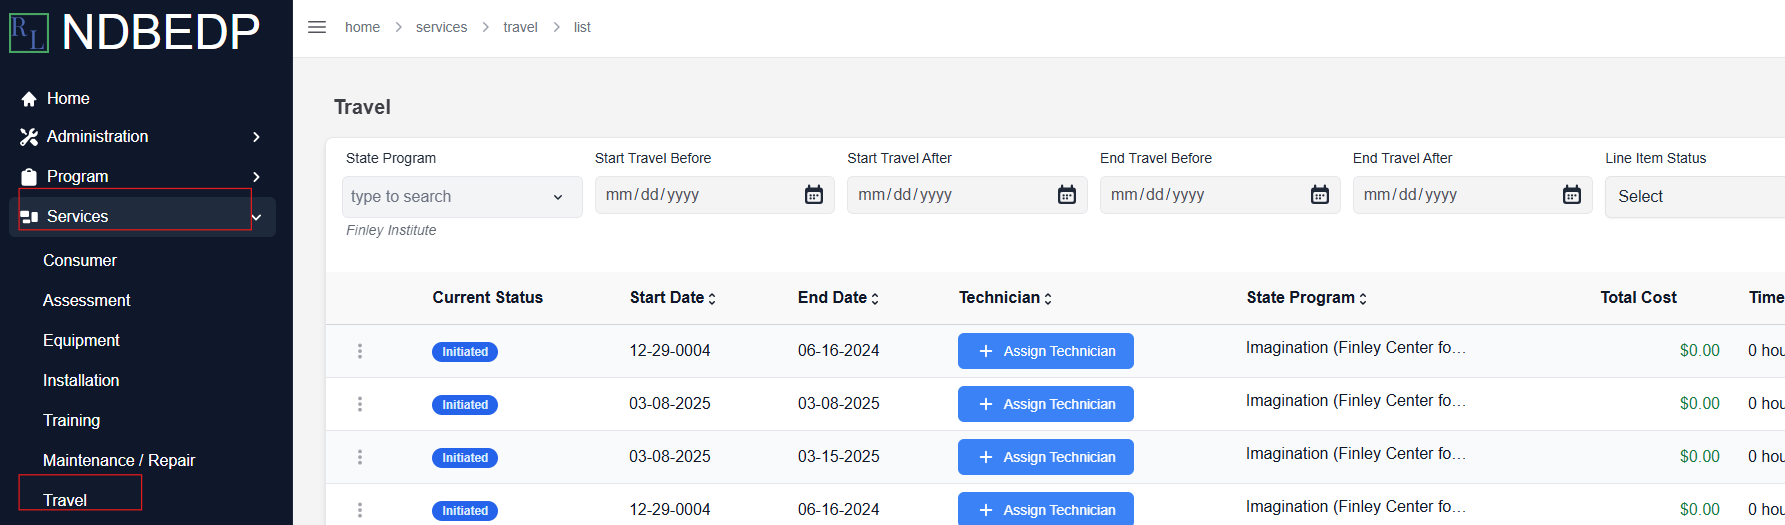The width and height of the screenshot is (1785, 525).
Task: Expand the Program sidebar section
Action: pyautogui.click(x=142, y=177)
